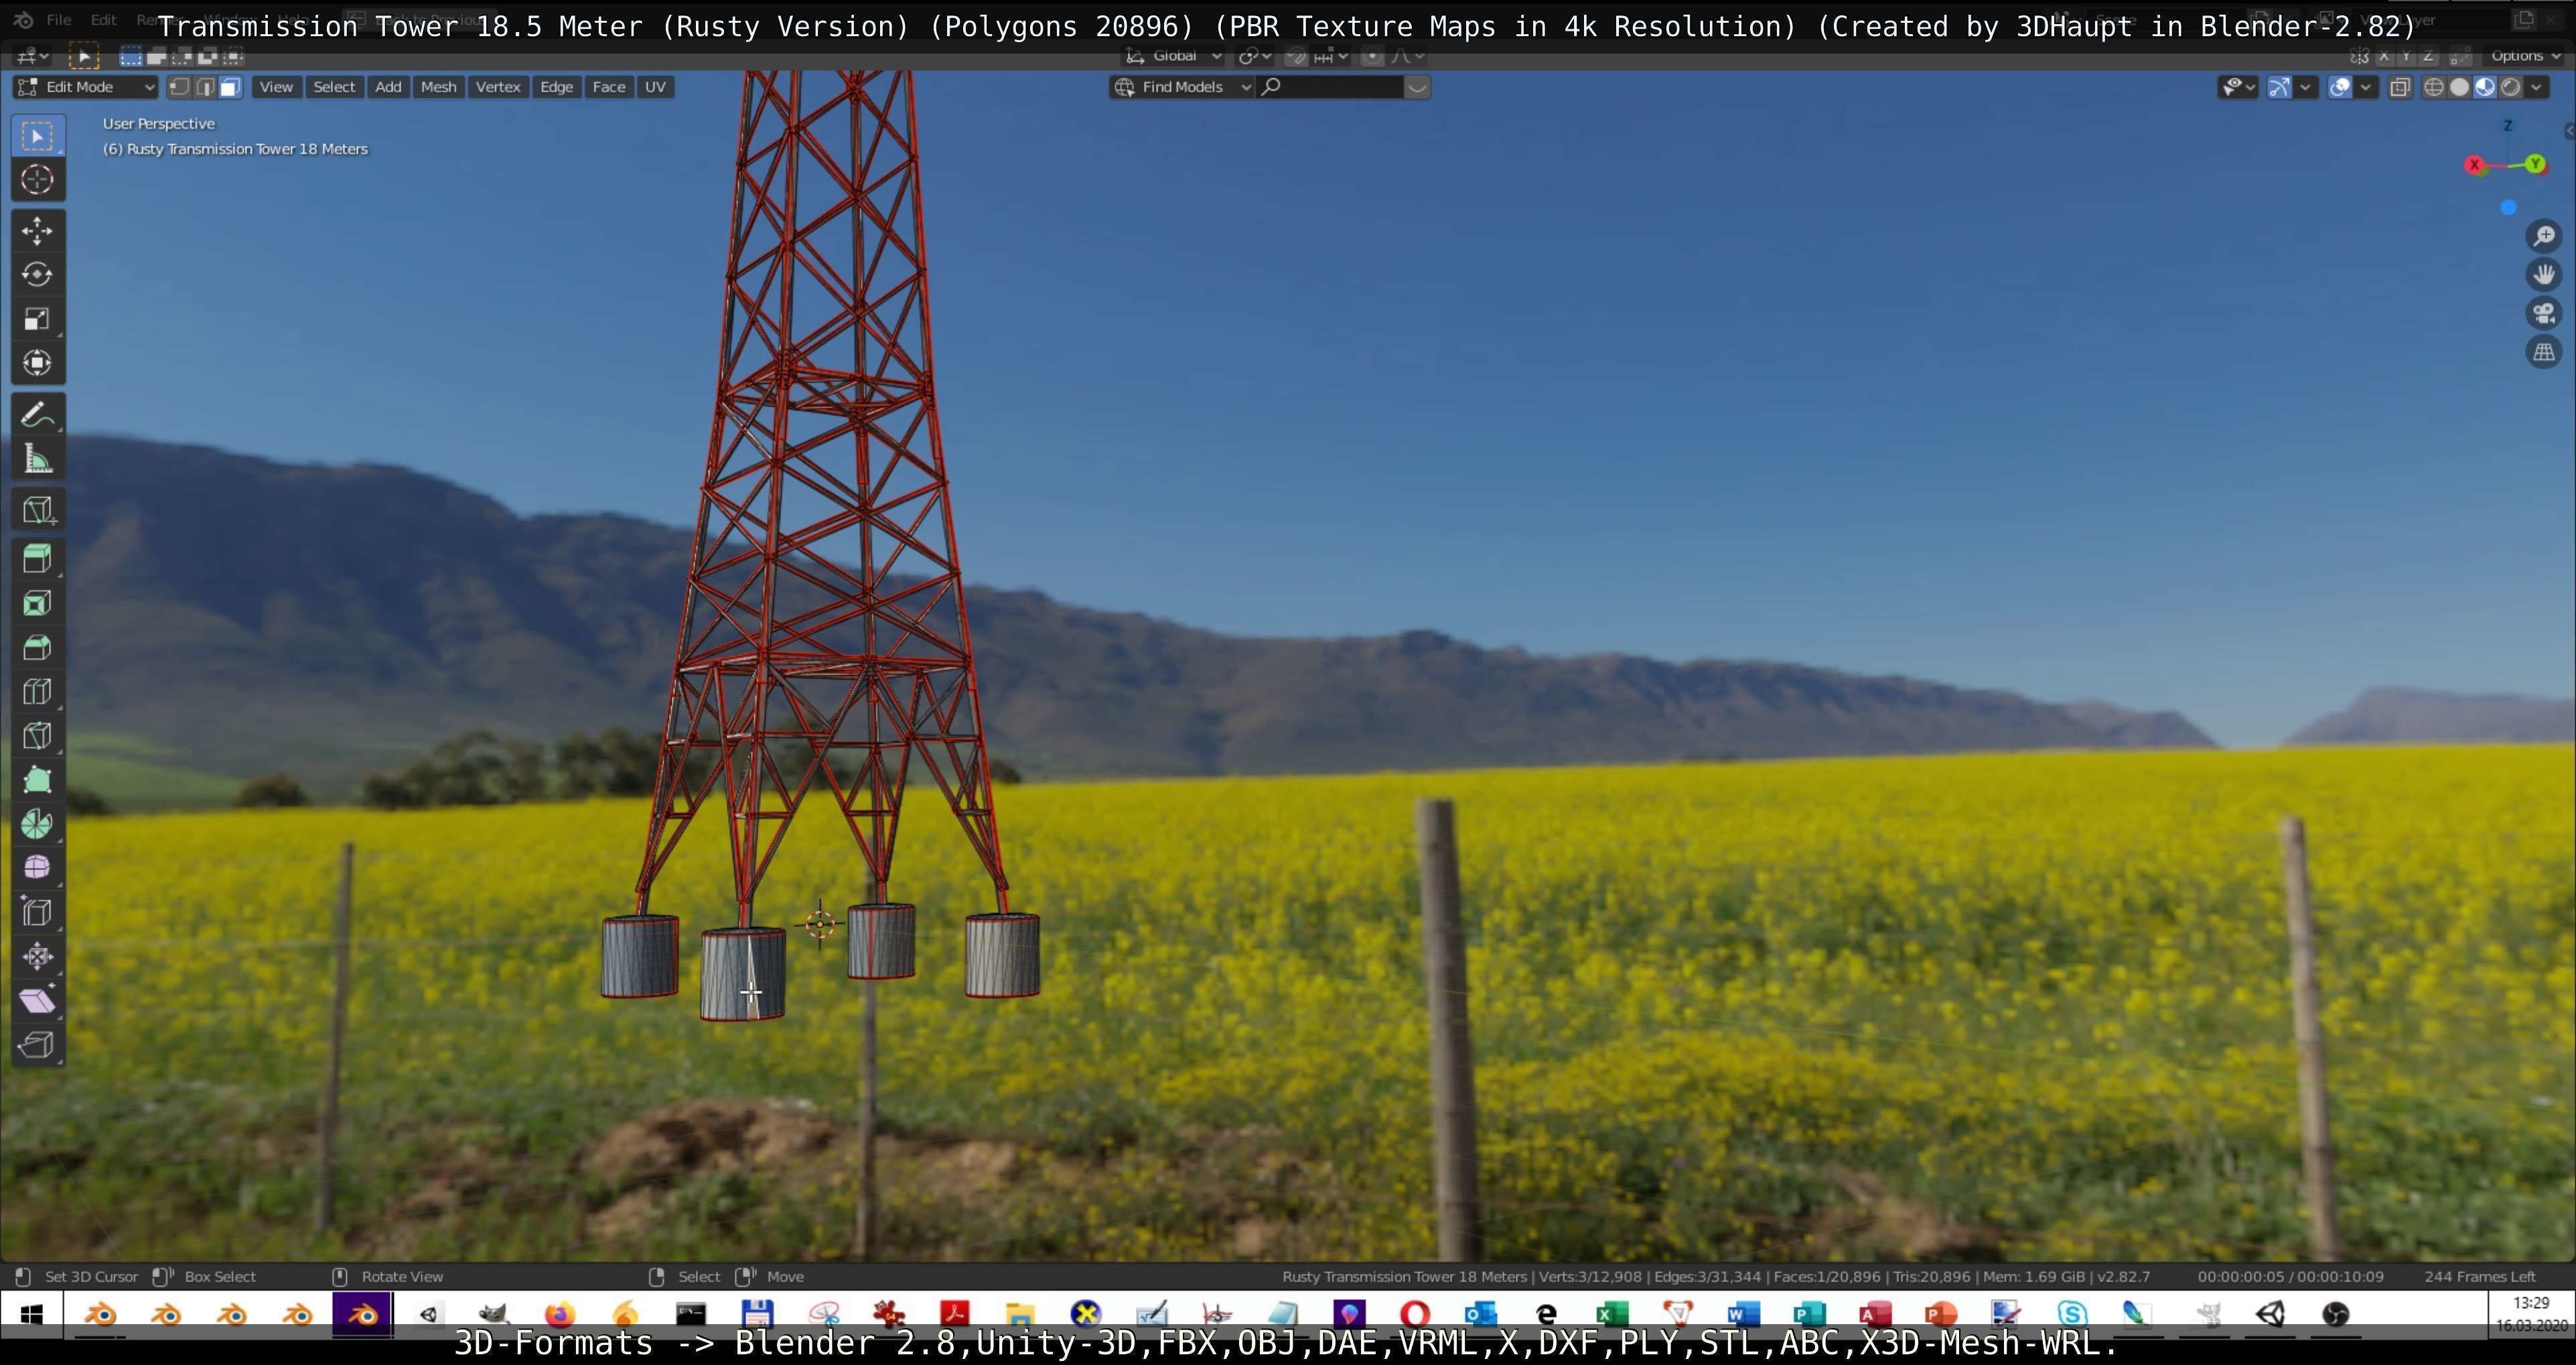Choose the Rotate tool
Image resolution: width=2576 pixels, height=1365 pixels.
coord(38,275)
